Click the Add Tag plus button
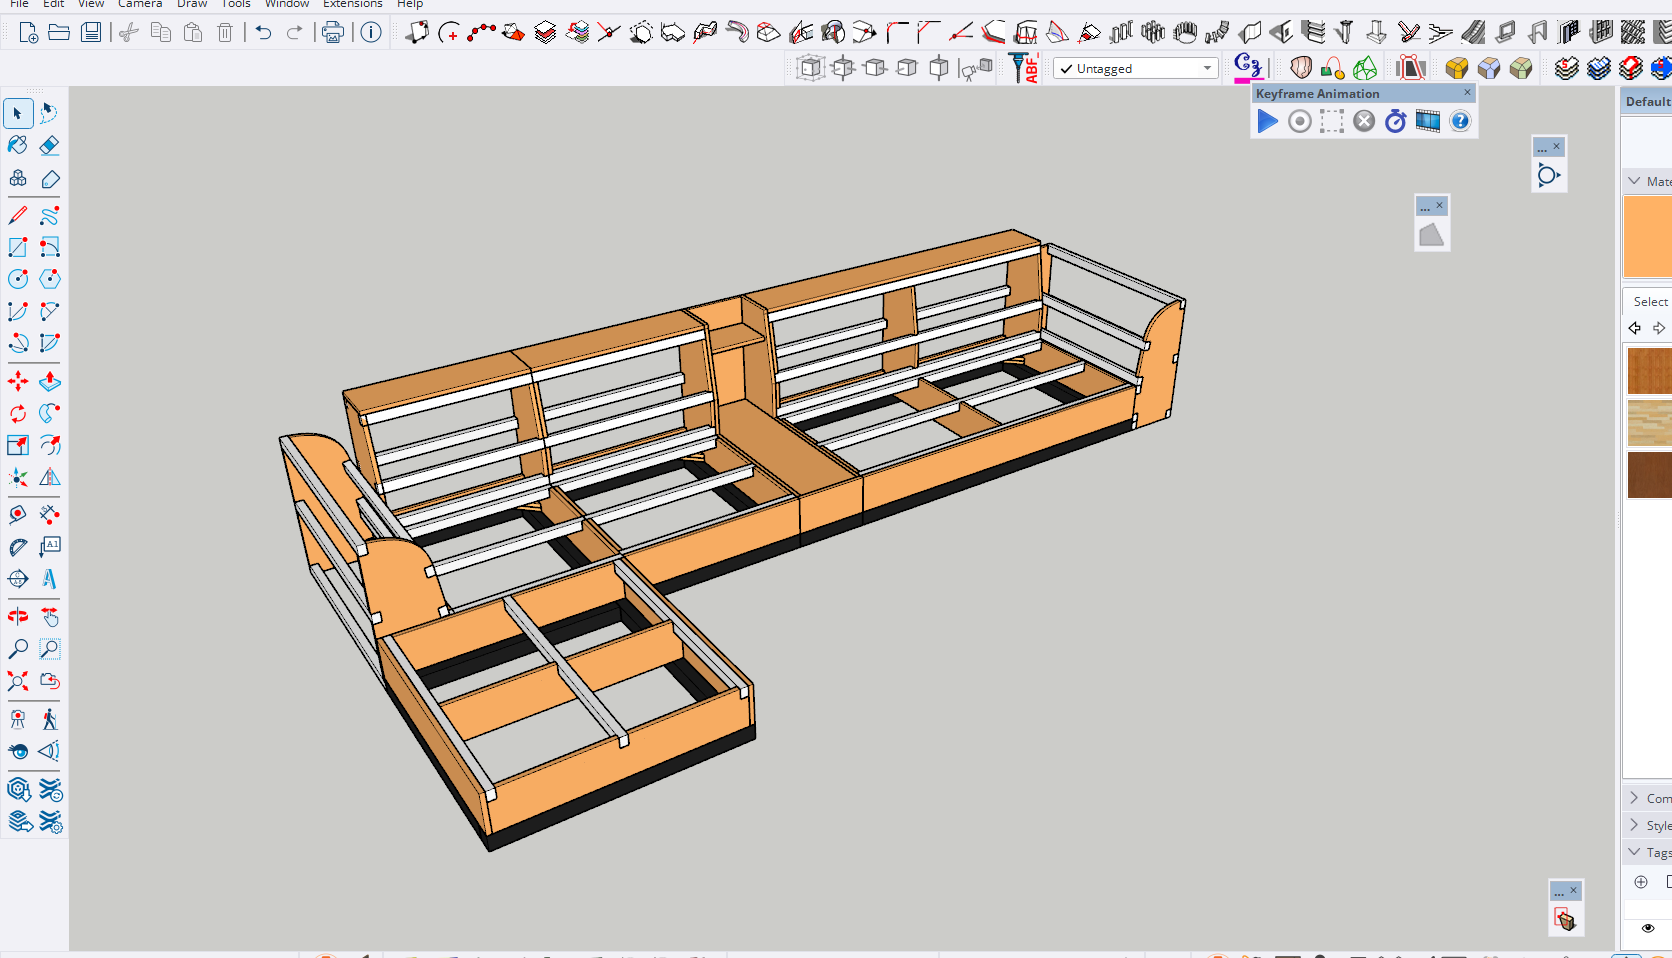 1641,882
